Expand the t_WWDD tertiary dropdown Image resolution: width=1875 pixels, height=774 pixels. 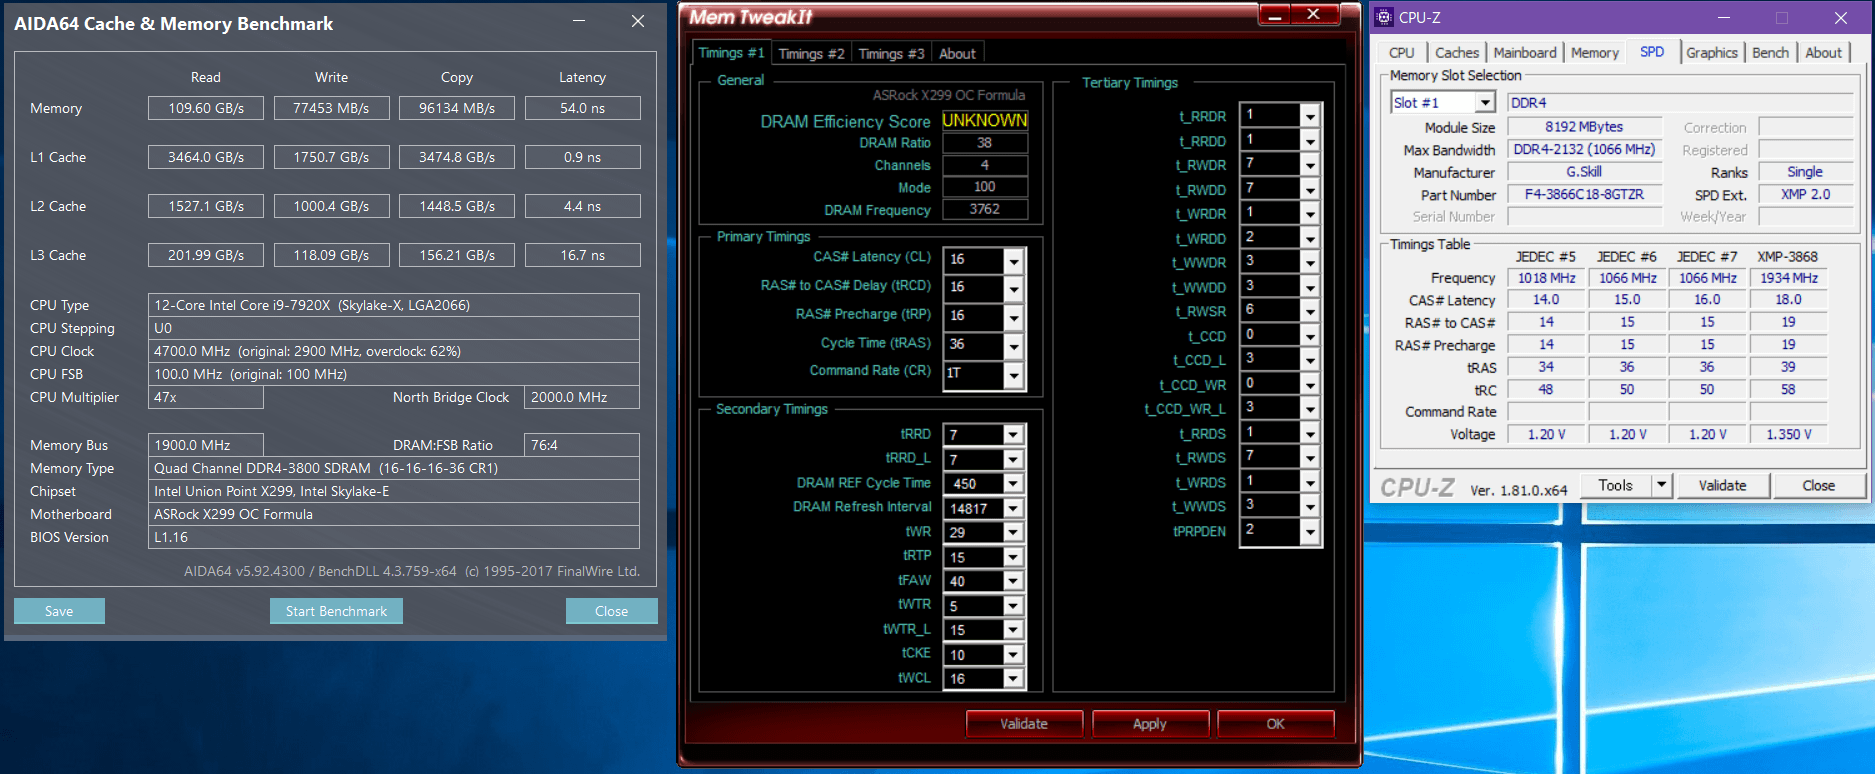[x=1310, y=287]
